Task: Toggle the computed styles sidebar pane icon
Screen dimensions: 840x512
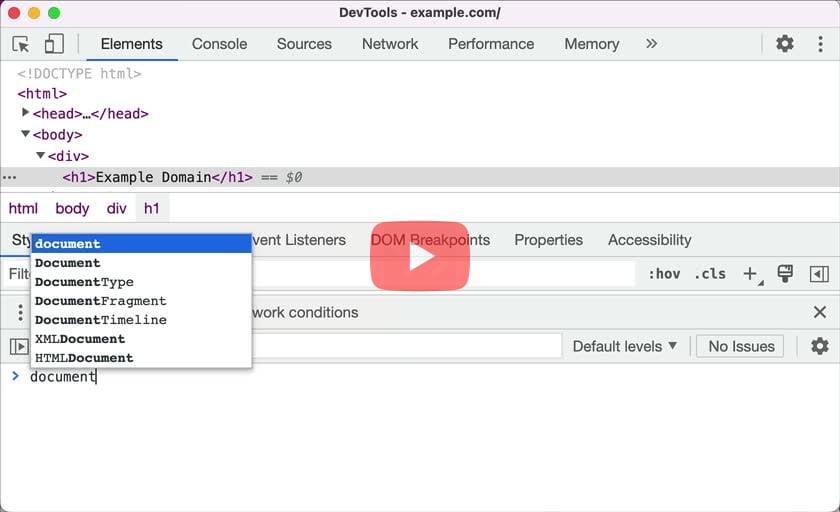Action: pyautogui.click(x=819, y=274)
